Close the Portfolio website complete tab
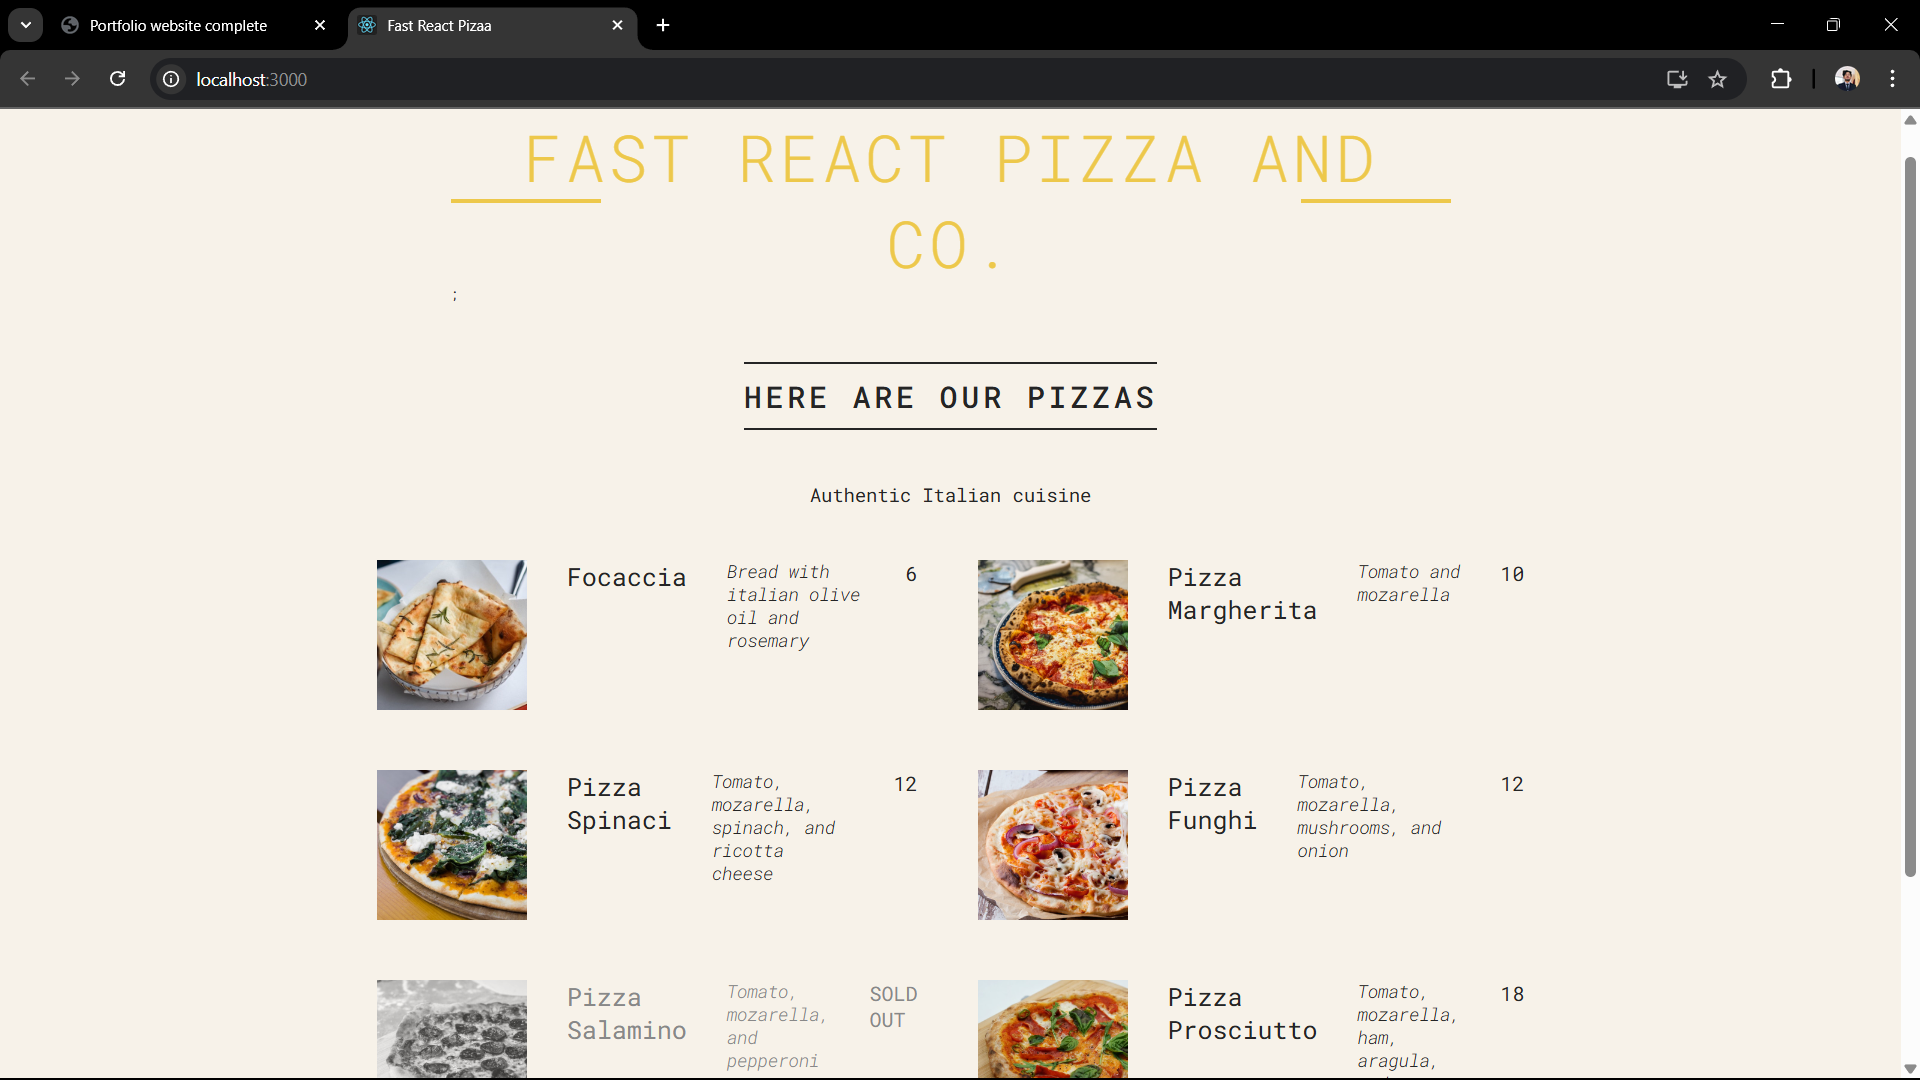Viewport: 1920px width, 1080px height. (x=320, y=26)
